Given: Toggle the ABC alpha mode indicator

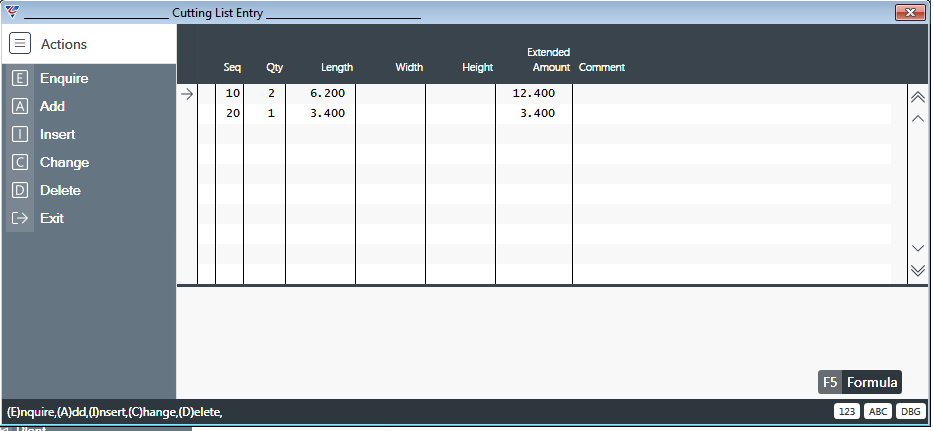Looking at the screenshot, I should point(878,411).
